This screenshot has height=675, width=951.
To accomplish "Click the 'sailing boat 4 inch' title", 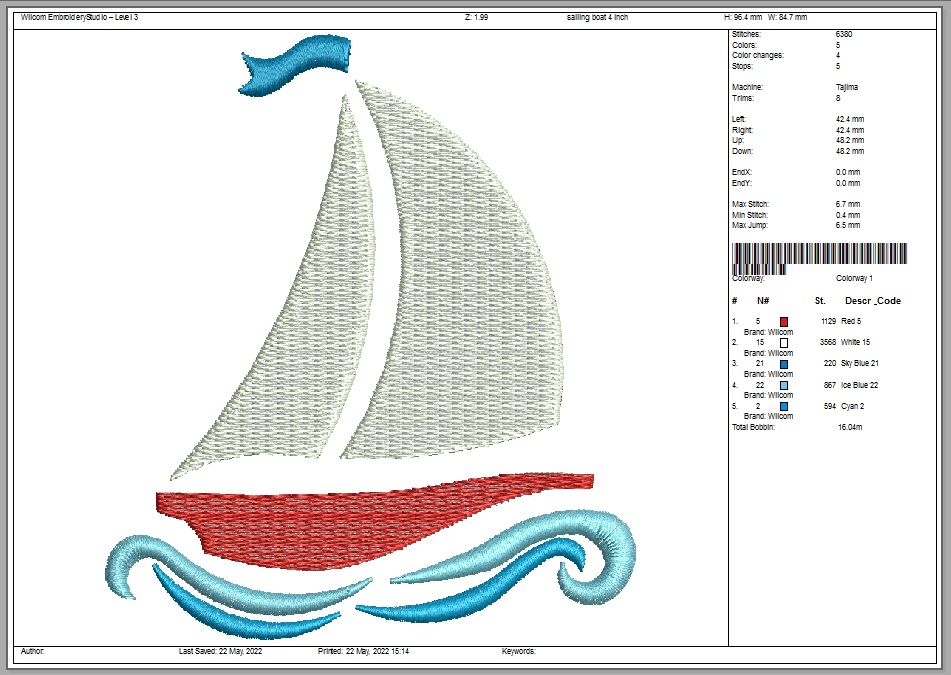I will pyautogui.click(x=596, y=18).
